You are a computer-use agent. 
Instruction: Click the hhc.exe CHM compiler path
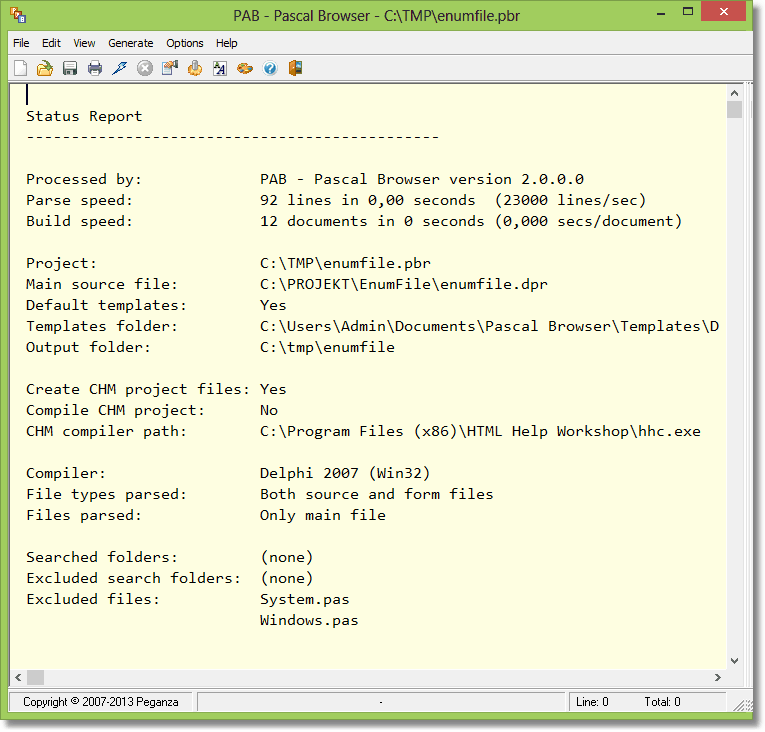pos(480,431)
